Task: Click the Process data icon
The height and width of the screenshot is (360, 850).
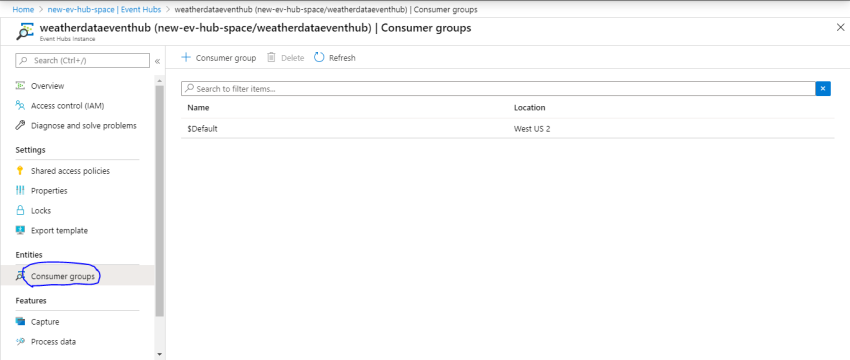Action: point(21,342)
